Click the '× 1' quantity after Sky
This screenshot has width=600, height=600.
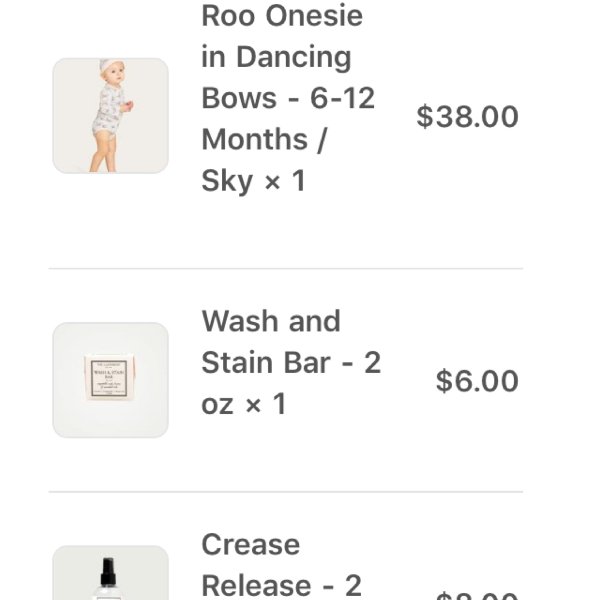tap(285, 181)
